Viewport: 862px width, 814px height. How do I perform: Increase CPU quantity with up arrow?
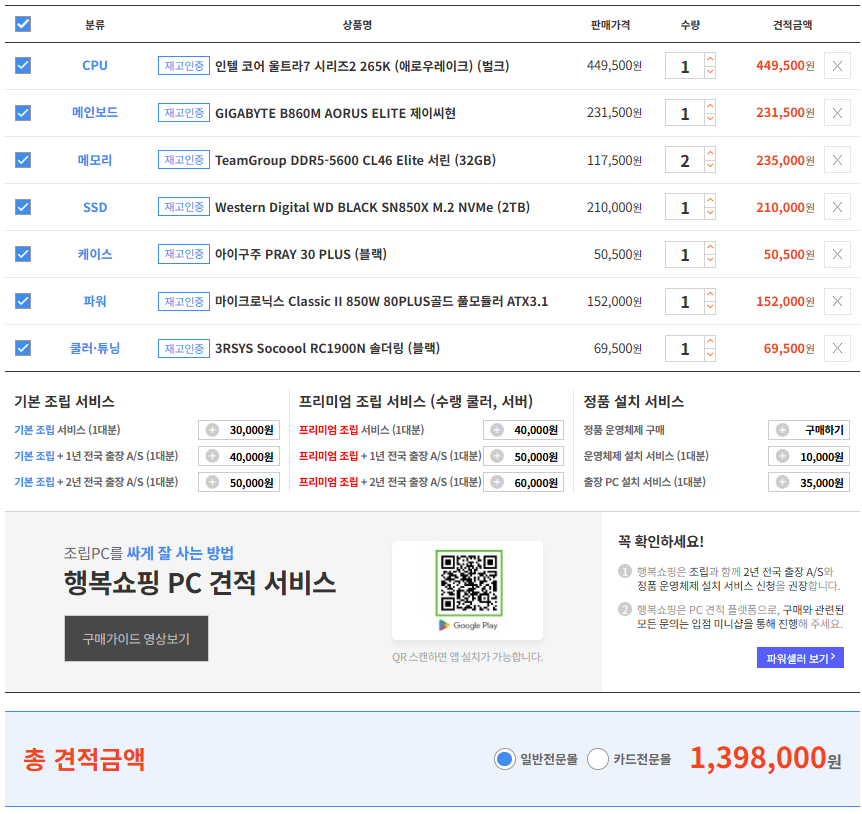coord(710,59)
